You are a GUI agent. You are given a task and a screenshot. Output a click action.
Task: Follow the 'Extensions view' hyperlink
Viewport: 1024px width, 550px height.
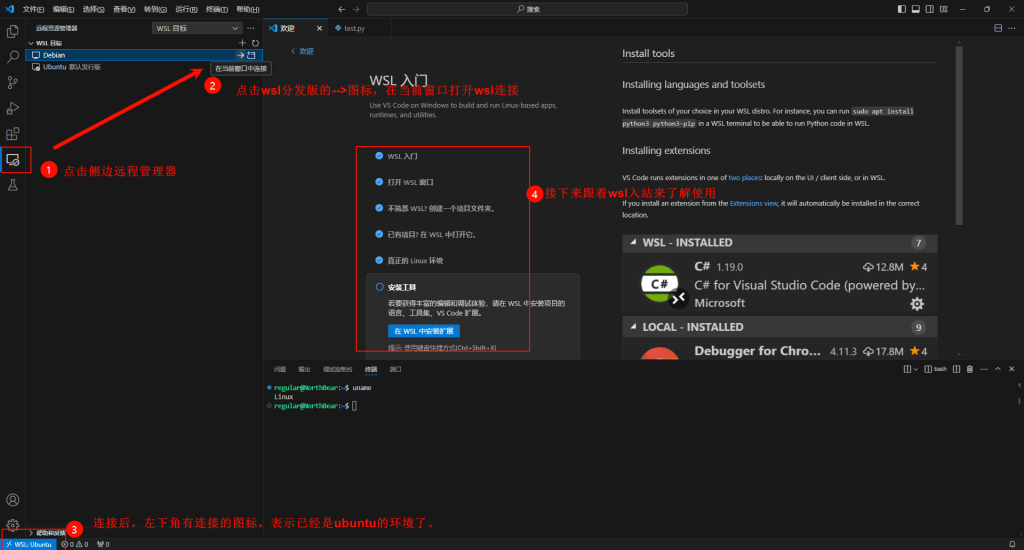pyautogui.click(x=753, y=203)
